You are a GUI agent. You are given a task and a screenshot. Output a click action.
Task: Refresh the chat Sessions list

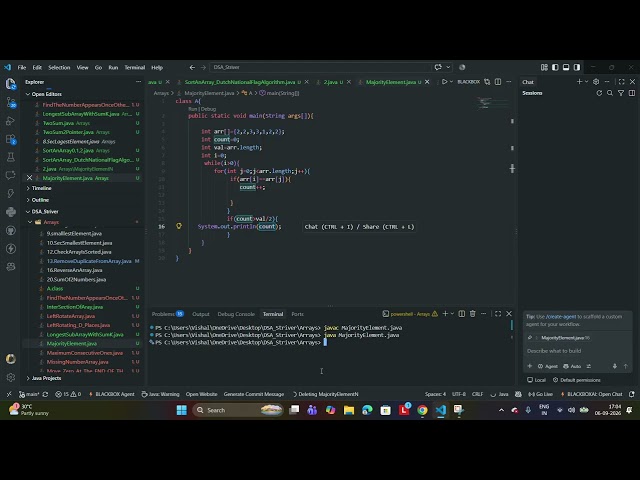[x=599, y=93]
